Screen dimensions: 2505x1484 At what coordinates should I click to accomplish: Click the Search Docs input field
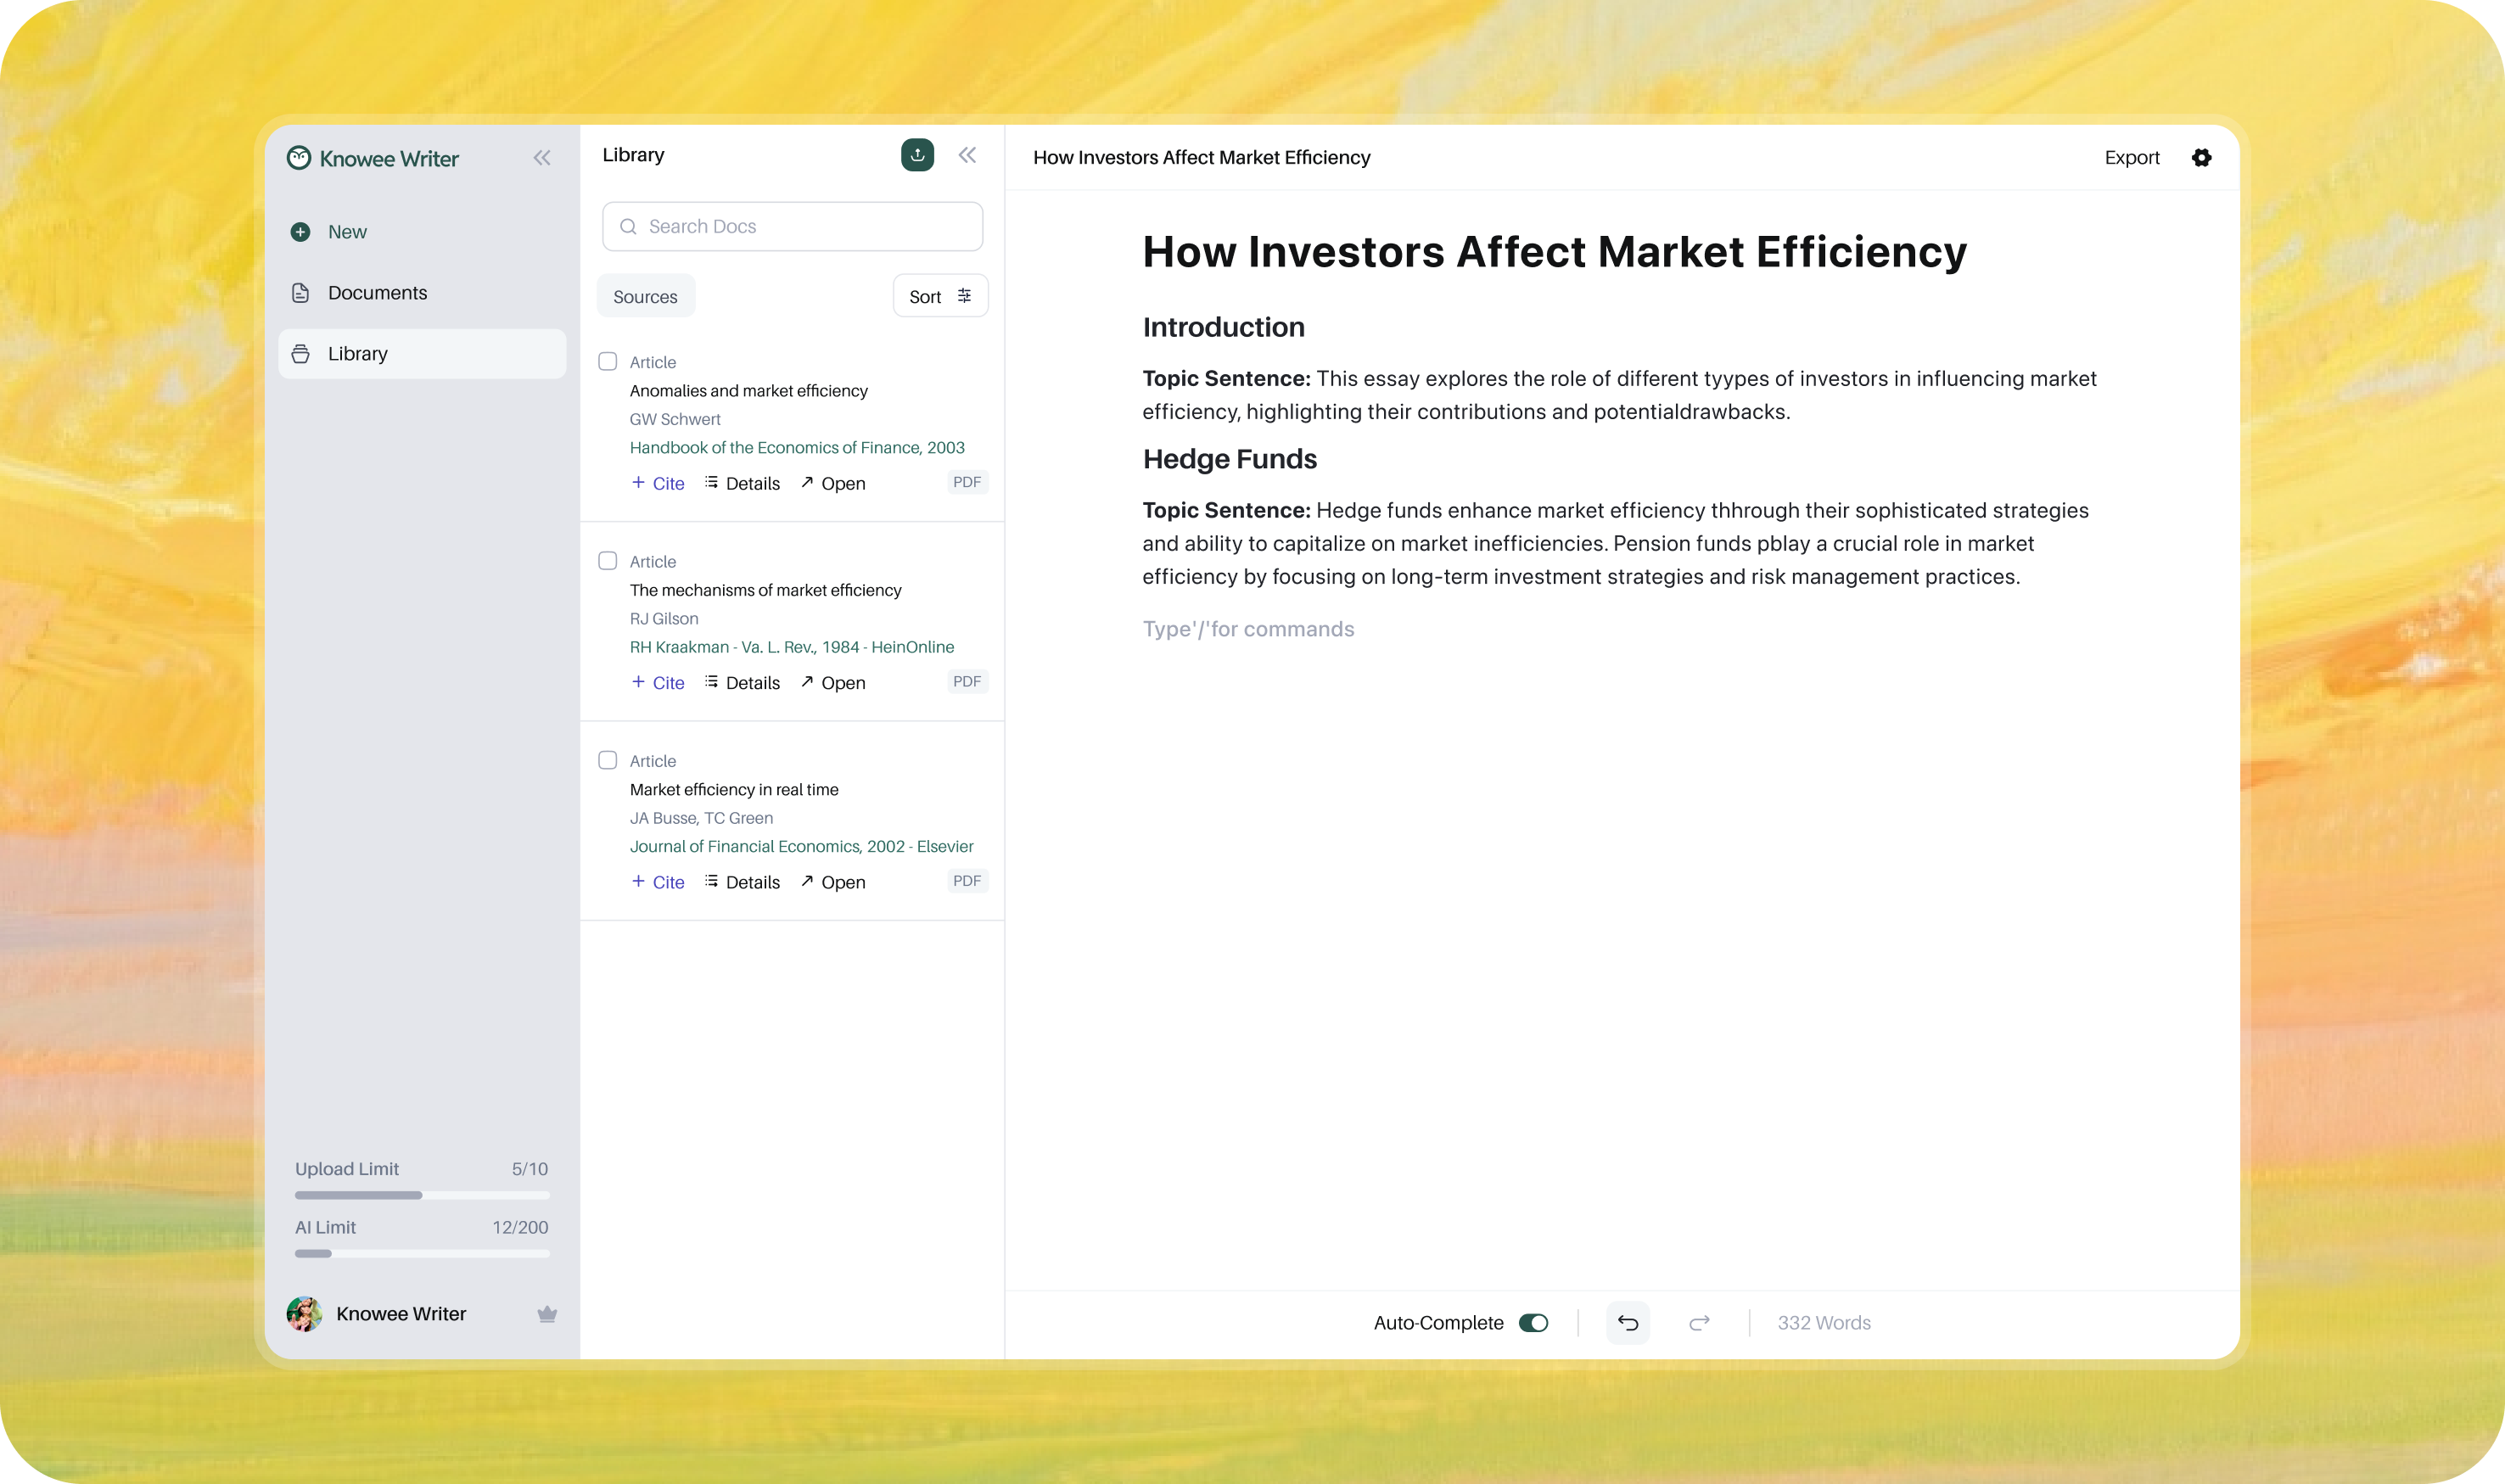792,227
